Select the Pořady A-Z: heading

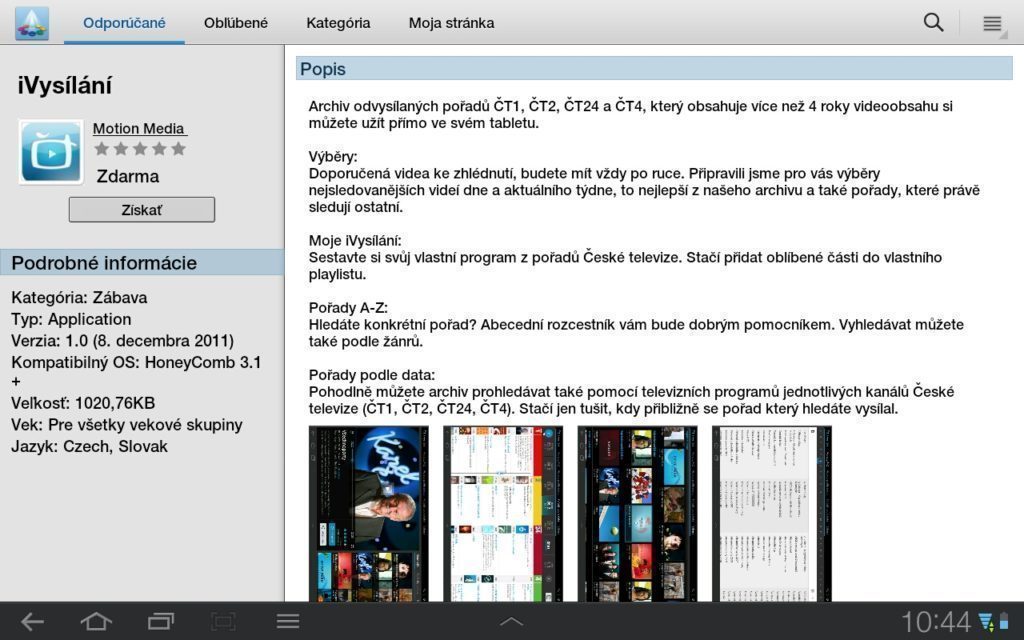tap(349, 308)
